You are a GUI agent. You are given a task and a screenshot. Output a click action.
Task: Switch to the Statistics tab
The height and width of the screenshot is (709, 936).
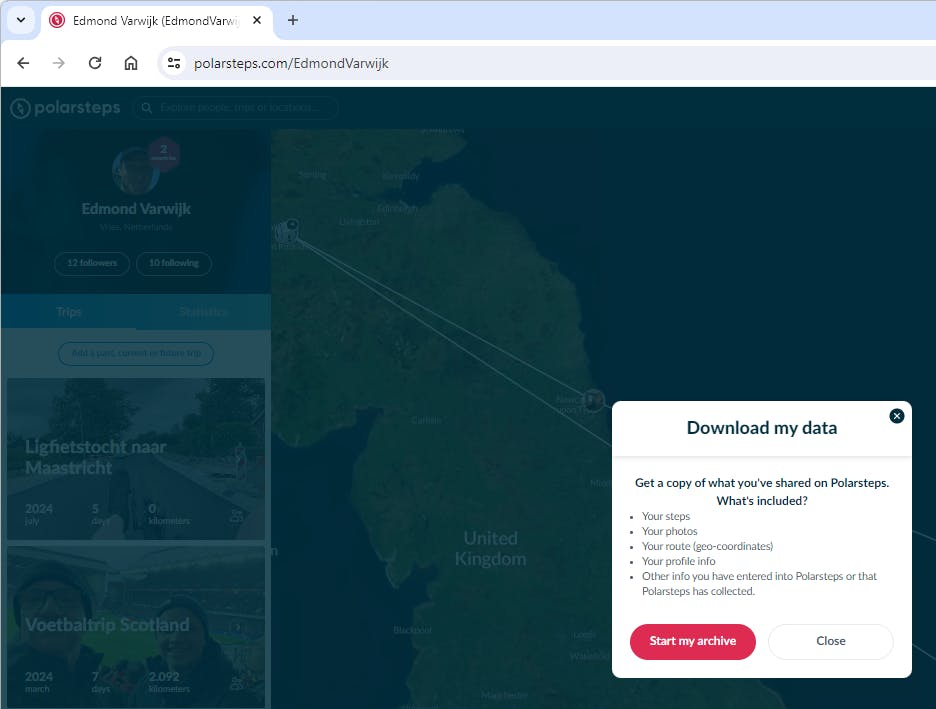(x=204, y=312)
